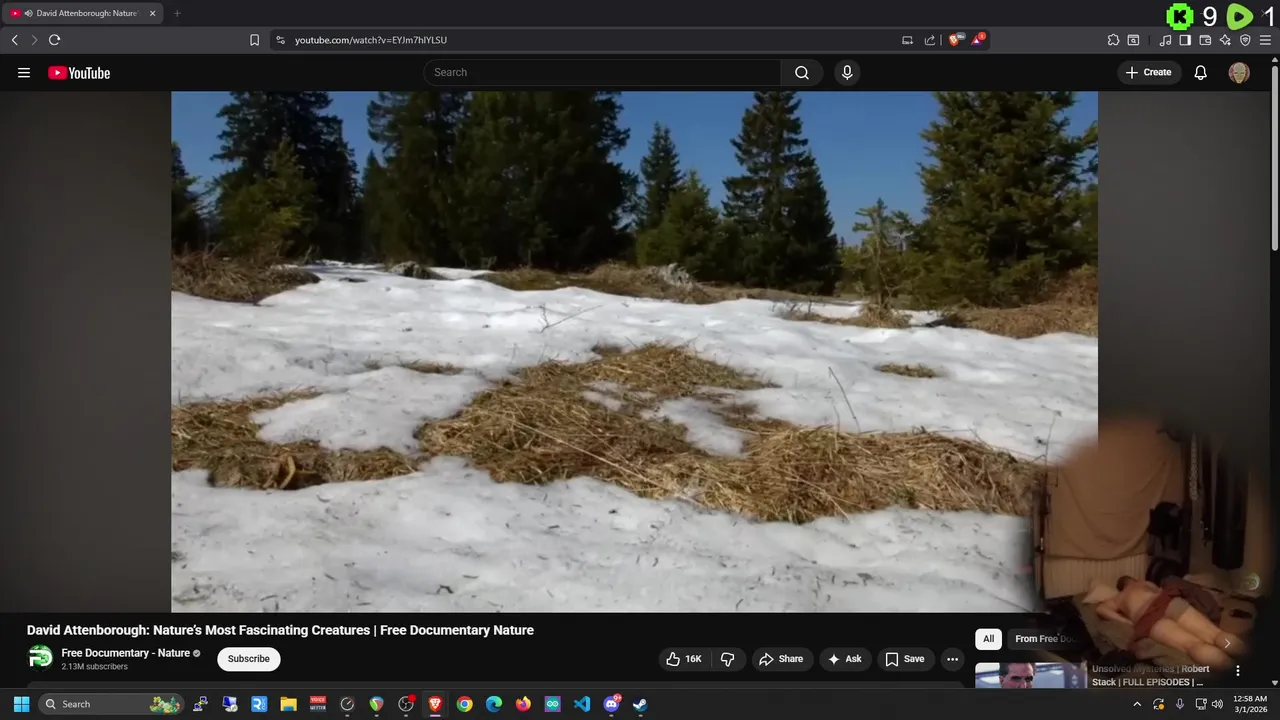Start voice search with the microphone icon
The image size is (1280, 720).
click(x=847, y=72)
